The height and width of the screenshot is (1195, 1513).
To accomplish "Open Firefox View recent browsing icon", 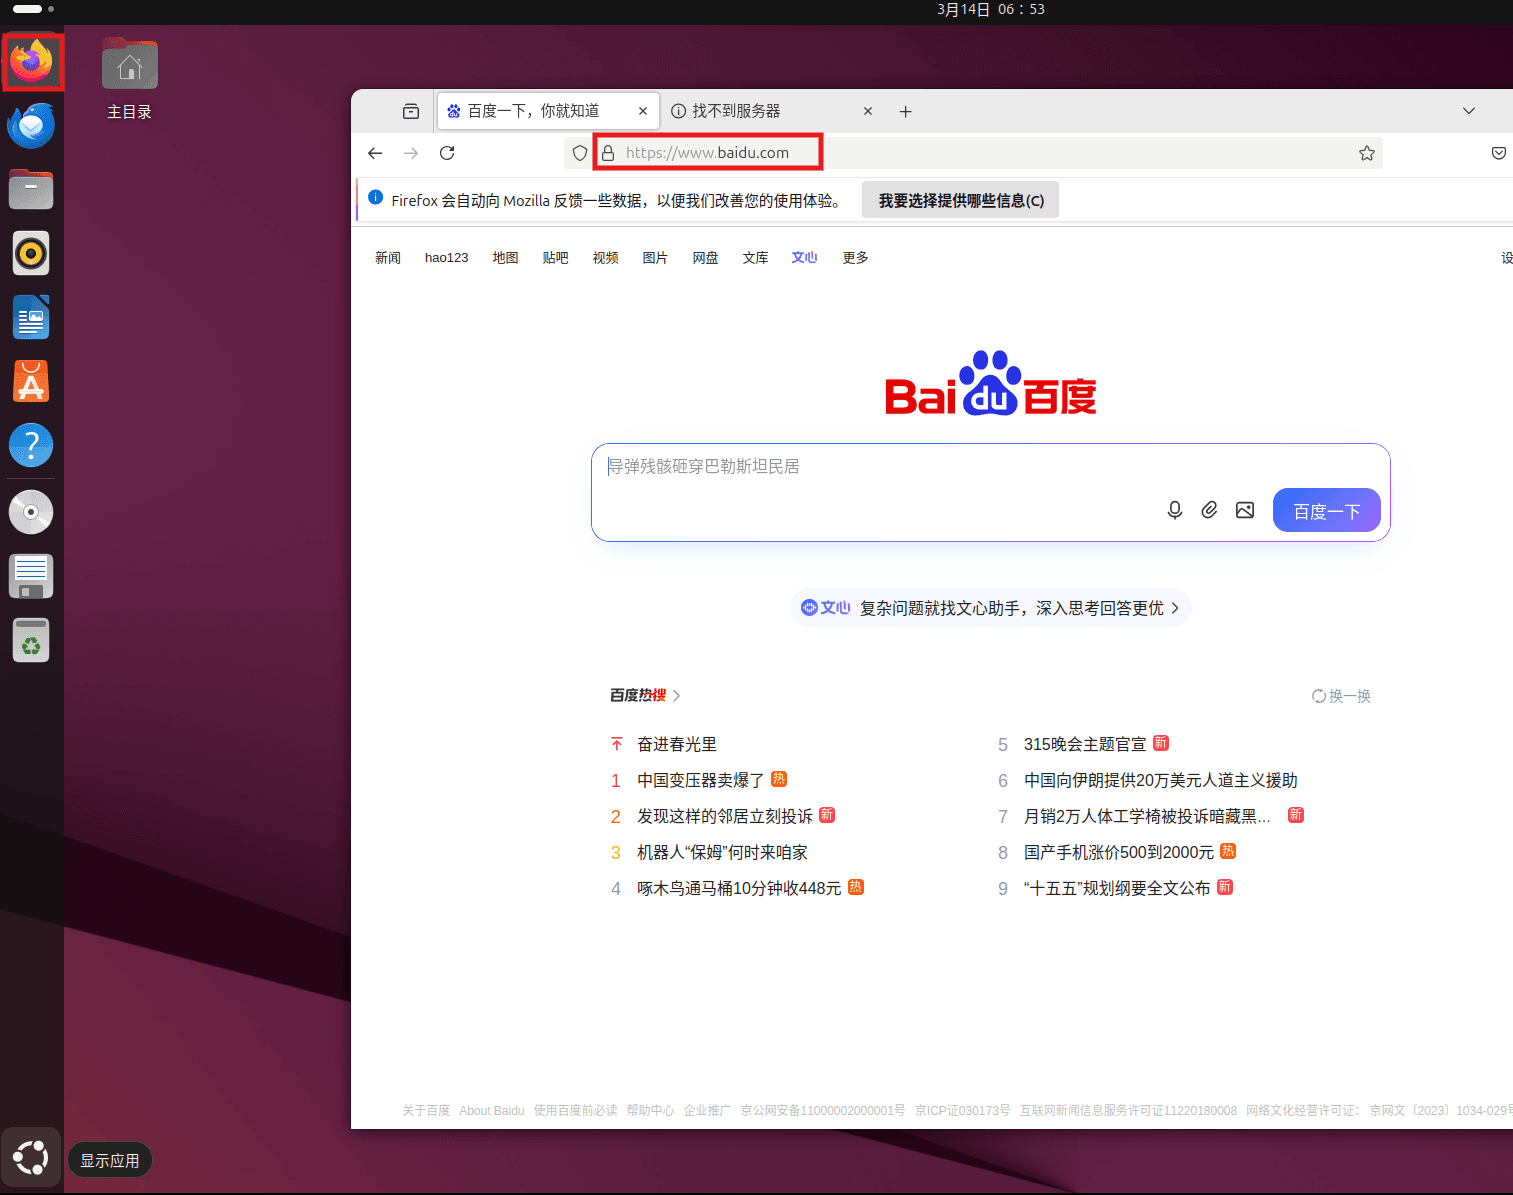I will pyautogui.click(x=411, y=111).
